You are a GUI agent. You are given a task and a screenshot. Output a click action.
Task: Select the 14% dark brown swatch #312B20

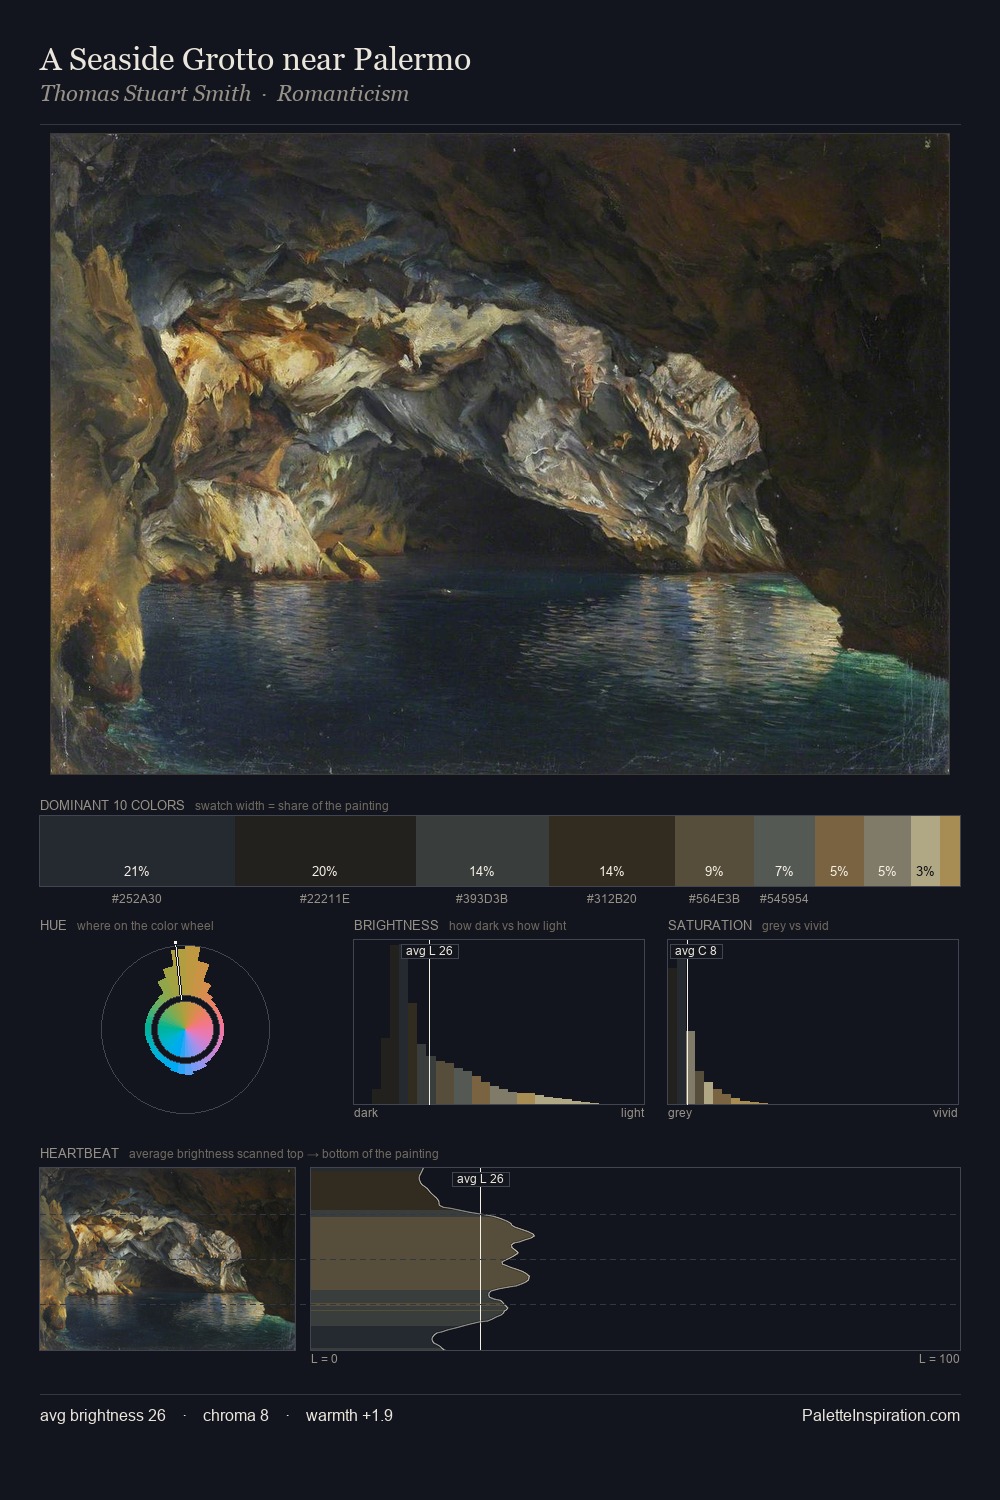(612, 851)
